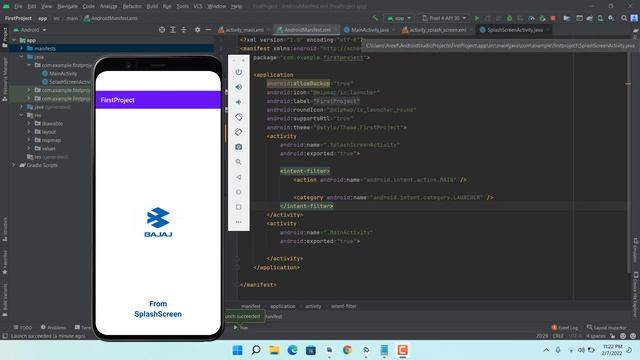Image resolution: width=640 pixels, height=360 pixels.
Task: Expand the mipmap folder
Action: [29, 140]
